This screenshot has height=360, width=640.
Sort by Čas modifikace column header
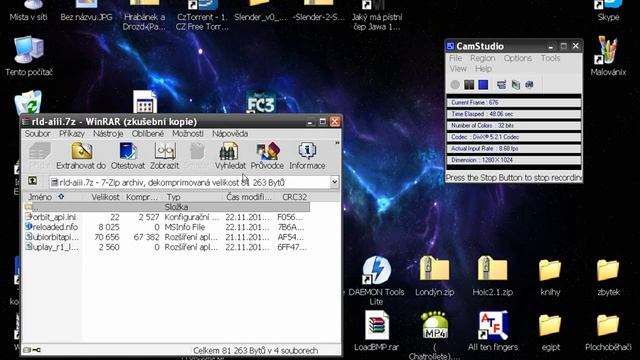pos(249,197)
